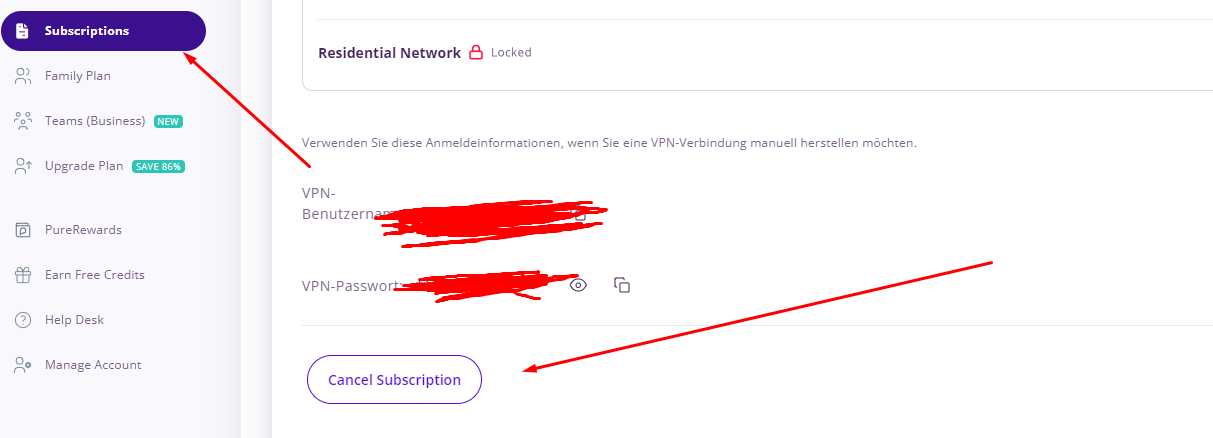Click the Subscriptions document icon
Viewport: 1213px width, 438px height.
pyautogui.click(x=23, y=31)
